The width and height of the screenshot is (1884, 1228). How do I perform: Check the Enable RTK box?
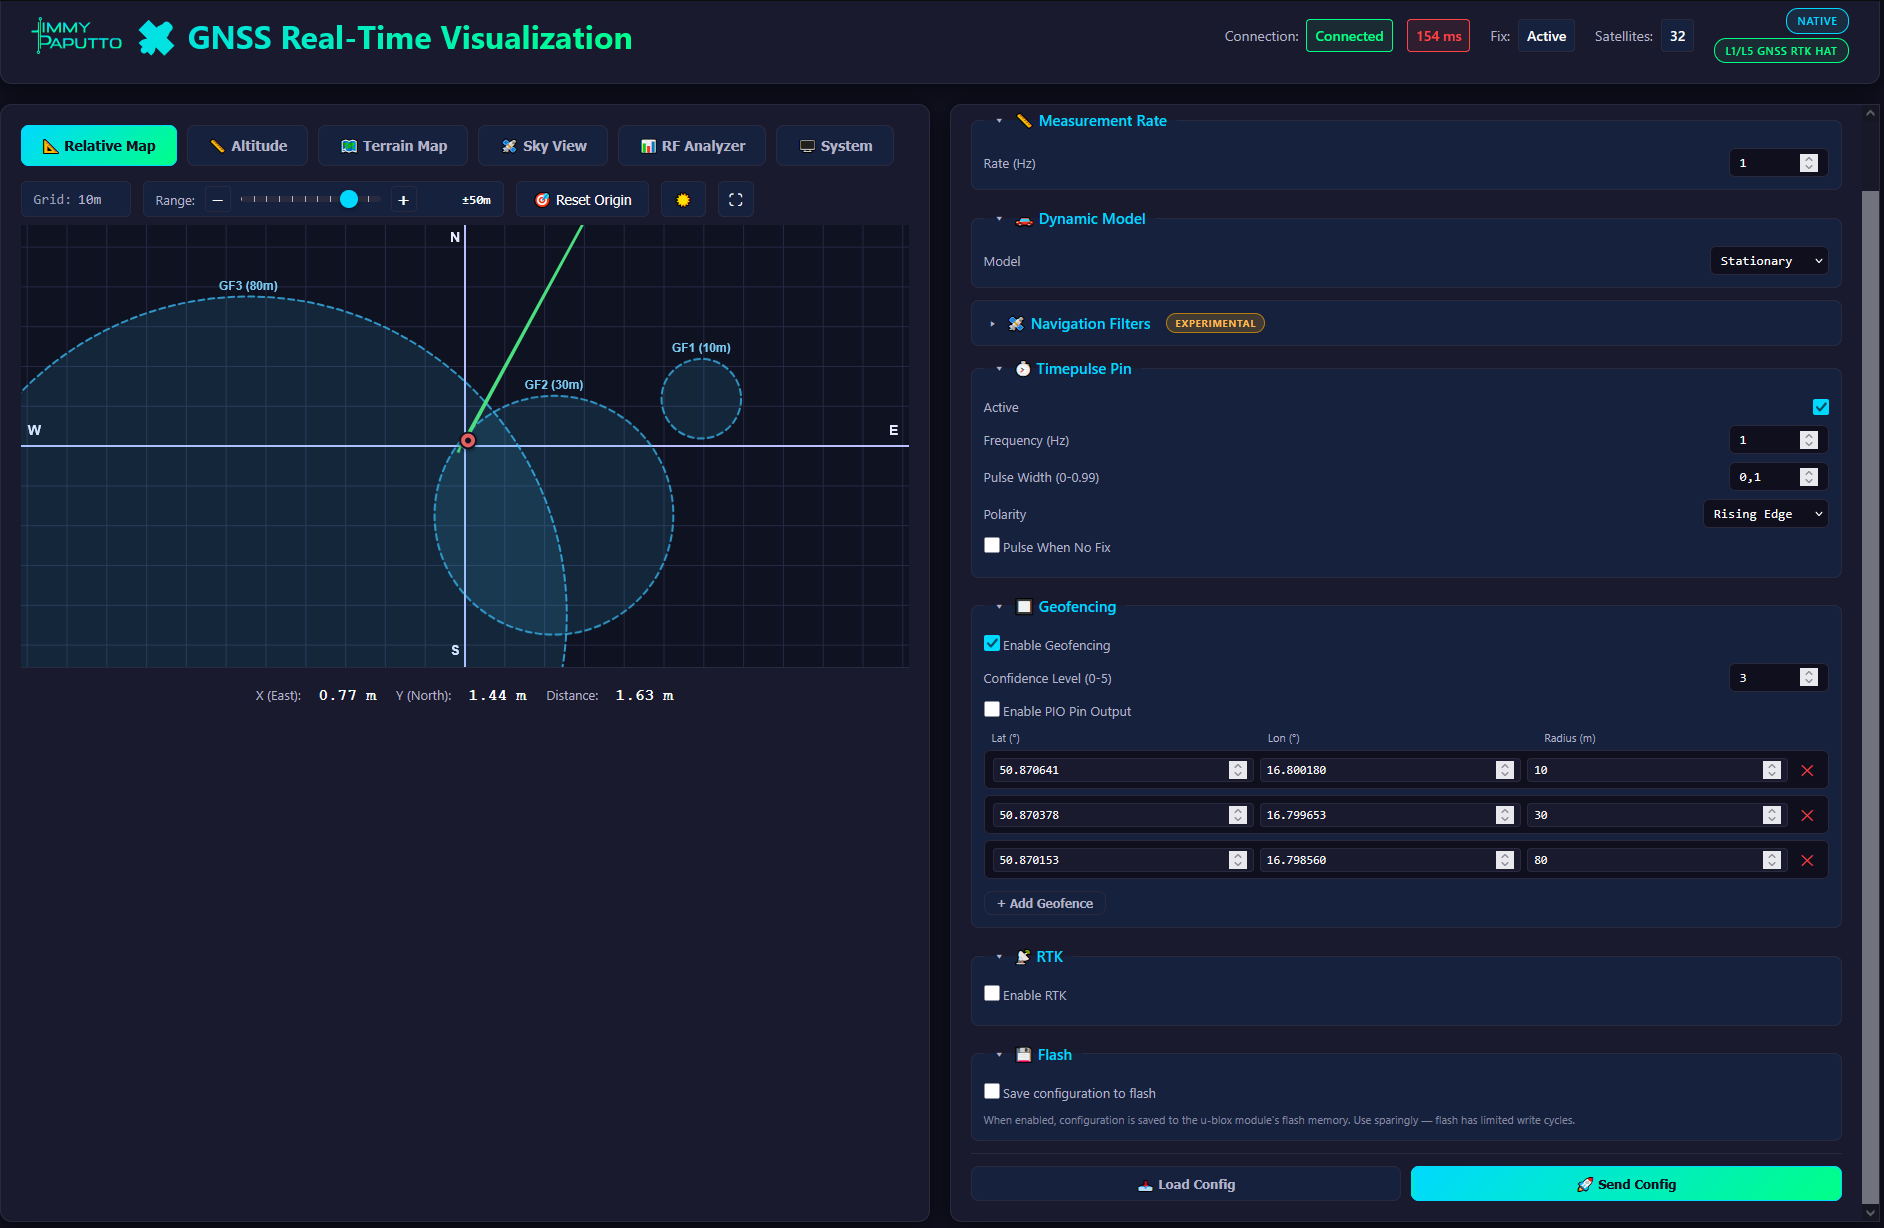[x=992, y=994]
